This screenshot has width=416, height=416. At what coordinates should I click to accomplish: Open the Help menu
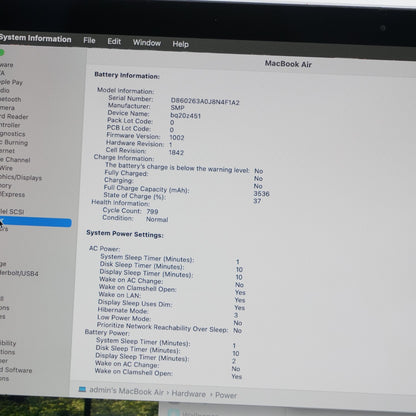pyautogui.click(x=180, y=44)
